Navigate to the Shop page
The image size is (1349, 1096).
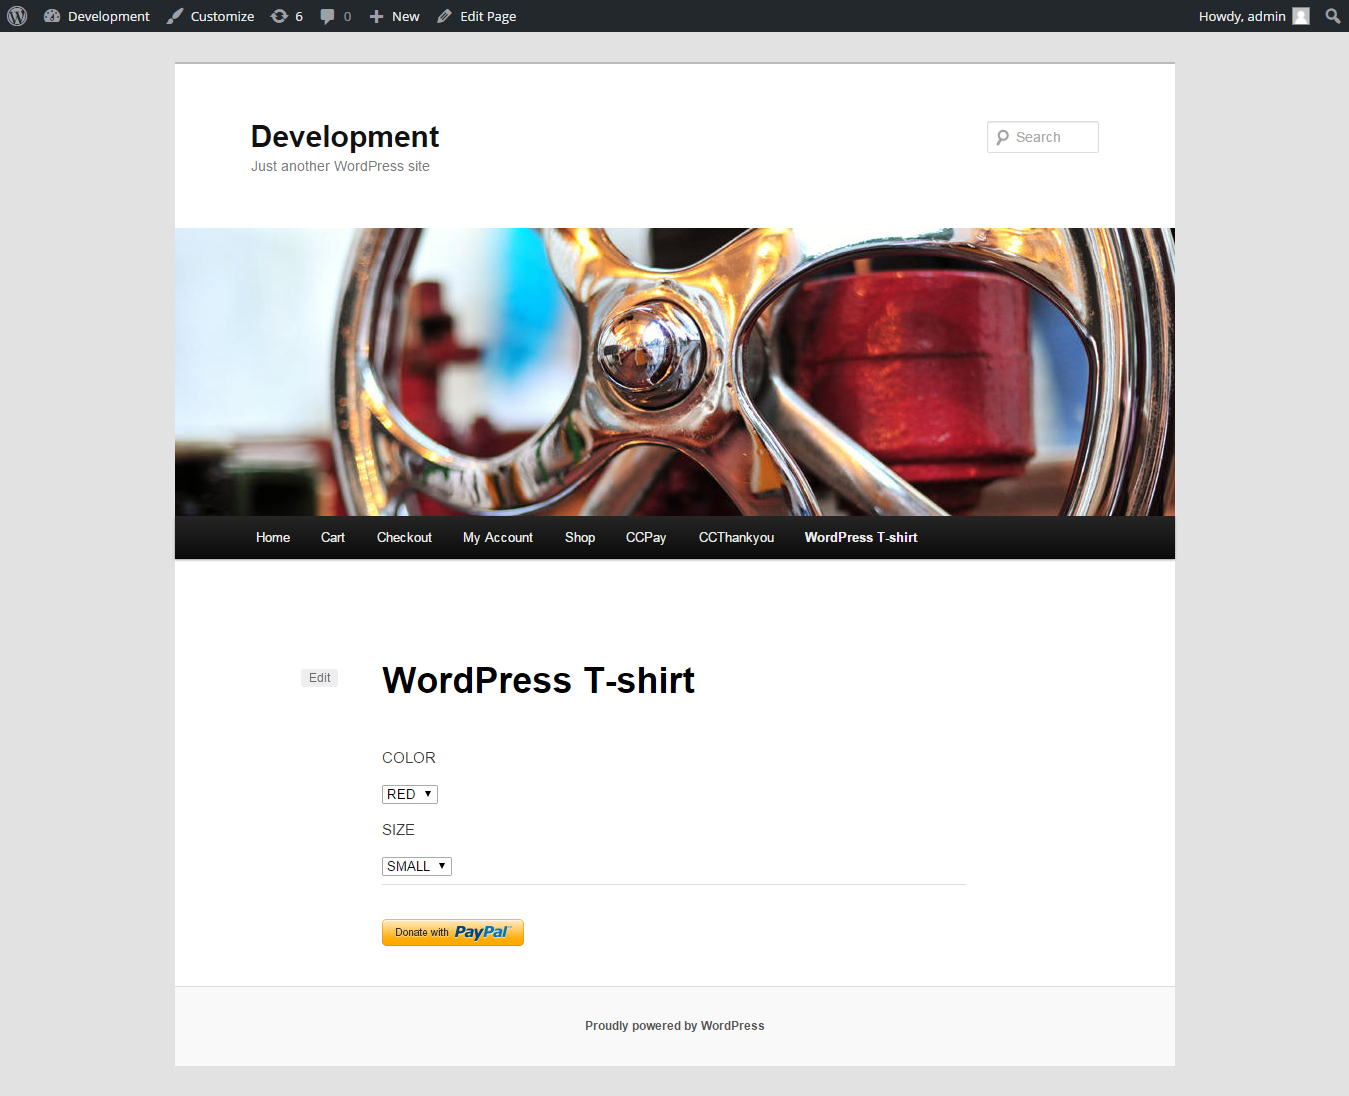[x=580, y=537]
